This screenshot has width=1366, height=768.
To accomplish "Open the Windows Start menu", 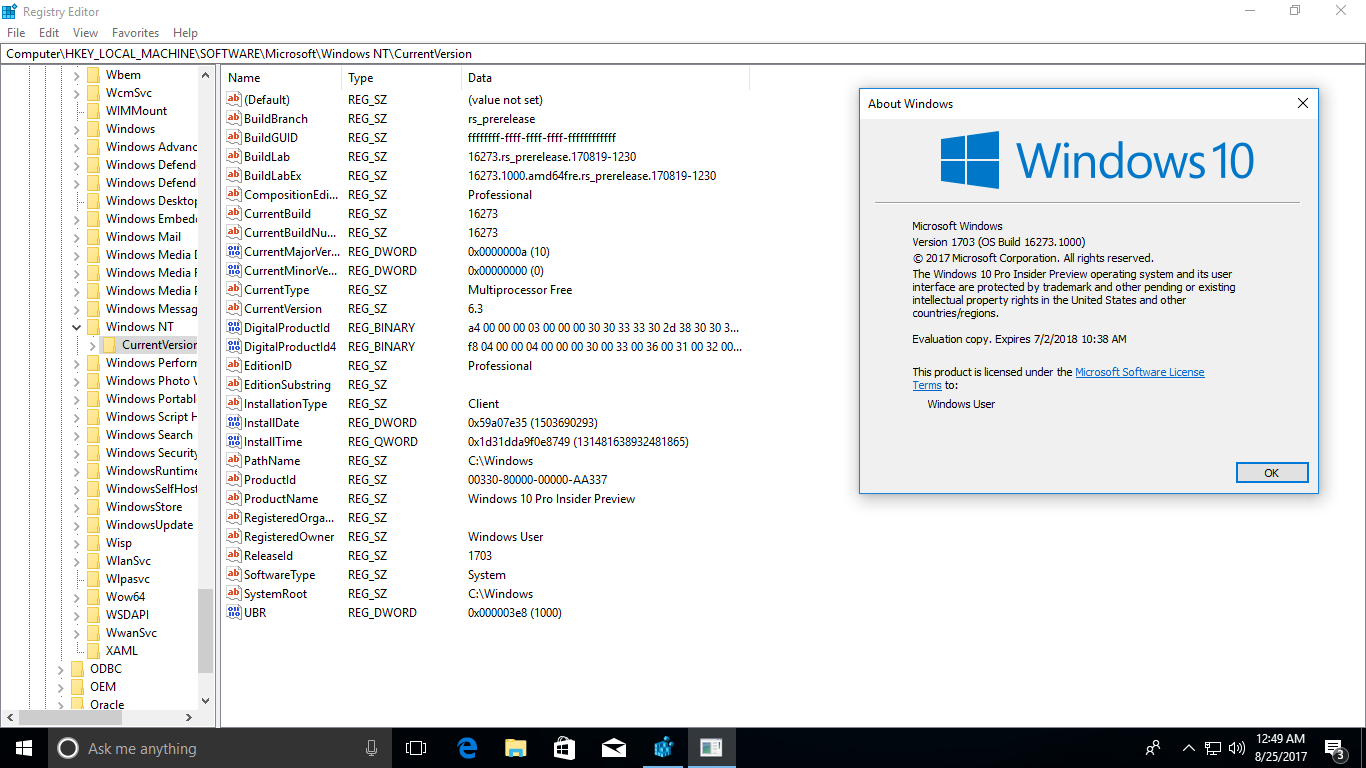I will pos(24,748).
